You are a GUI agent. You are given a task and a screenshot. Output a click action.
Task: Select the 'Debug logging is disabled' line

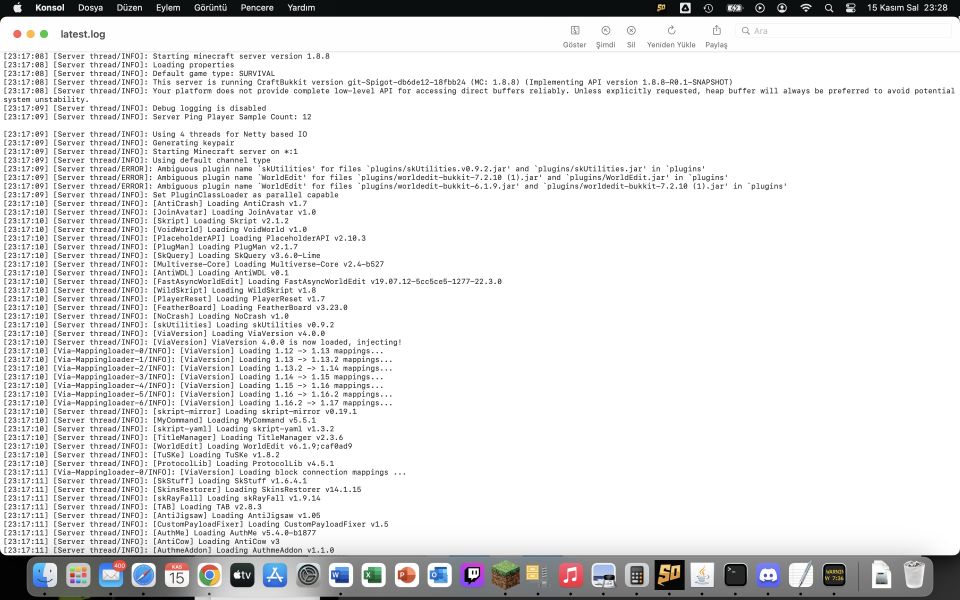[x=135, y=108]
